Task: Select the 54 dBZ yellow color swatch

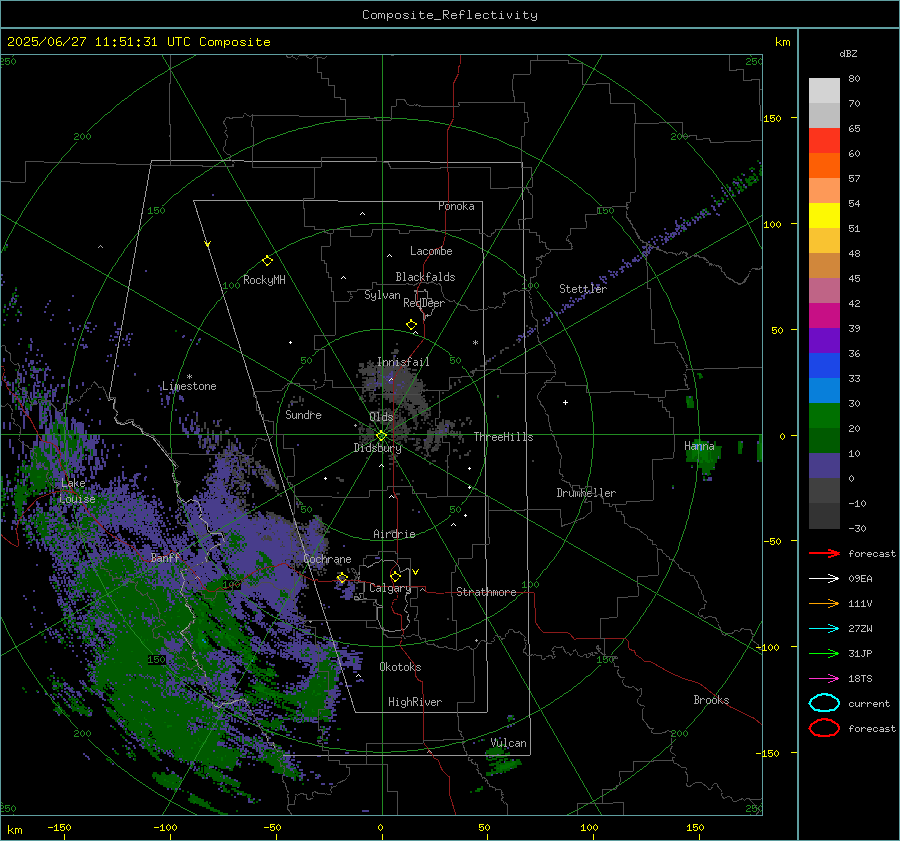Action: click(x=824, y=216)
